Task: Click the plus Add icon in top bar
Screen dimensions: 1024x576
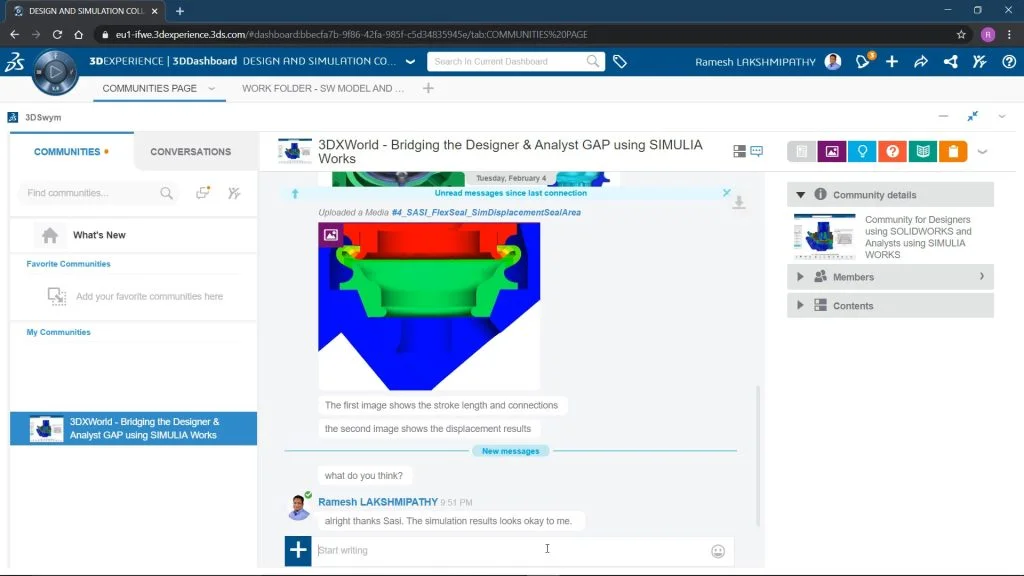Action: (891, 61)
